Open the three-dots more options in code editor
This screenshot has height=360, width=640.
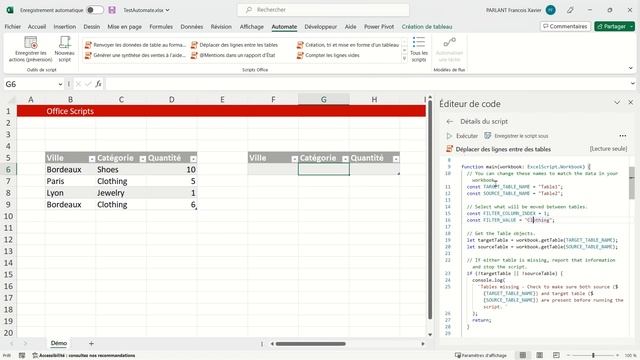[x=622, y=136]
